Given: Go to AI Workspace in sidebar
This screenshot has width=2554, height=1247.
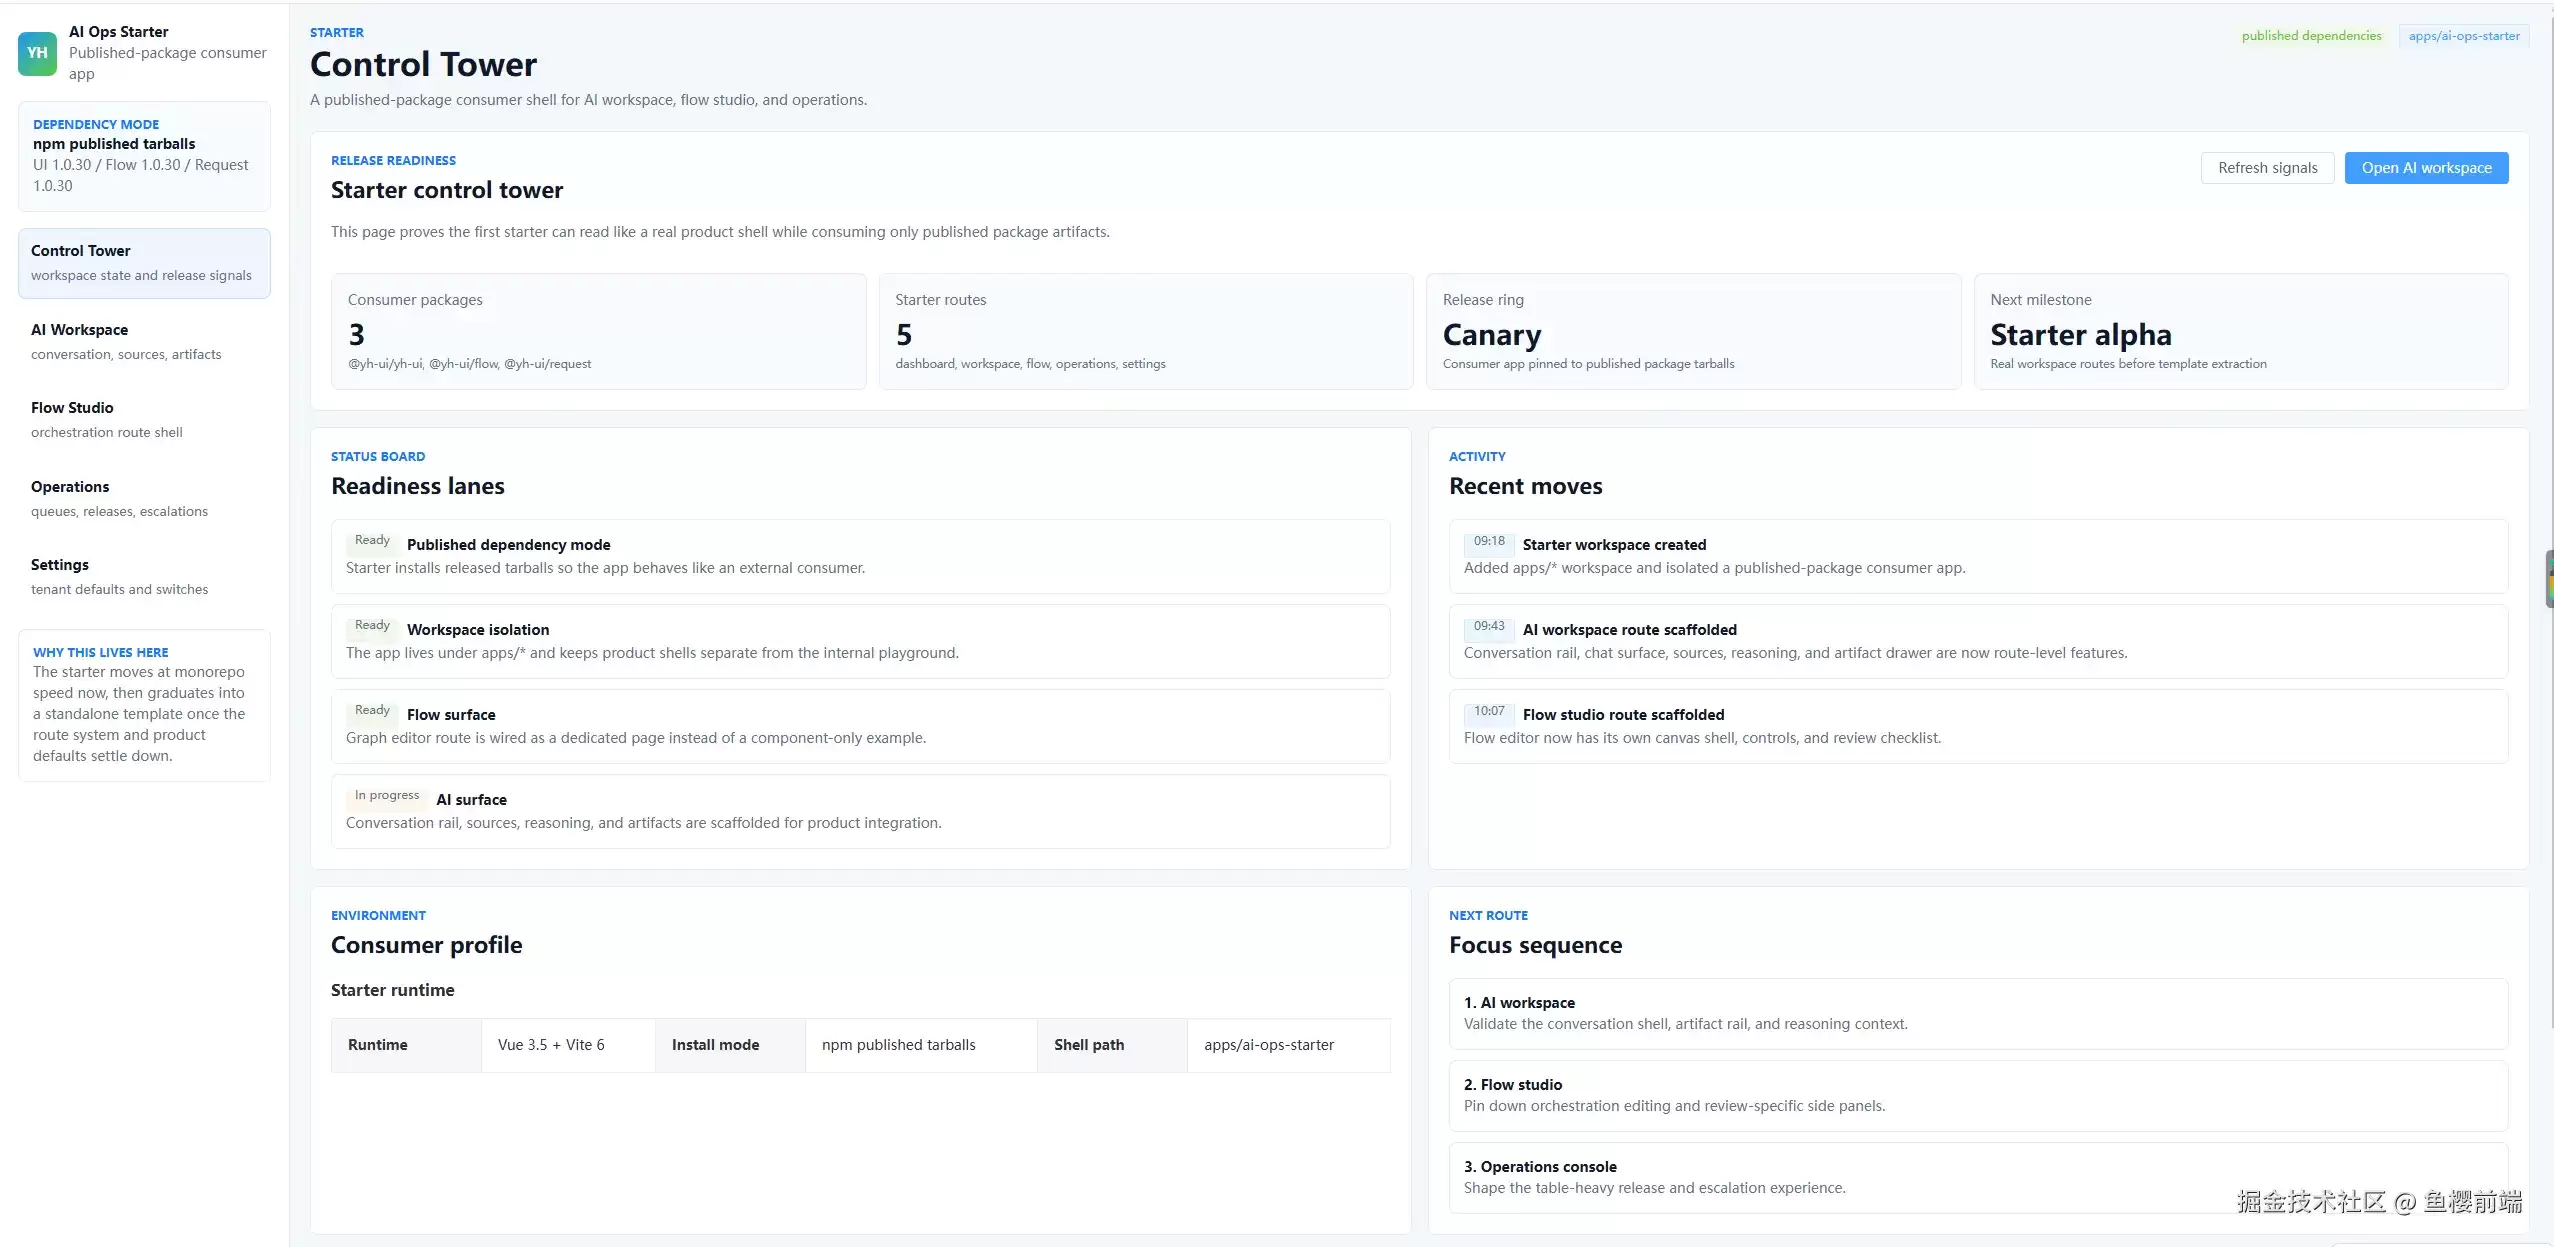Looking at the screenshot, I should (144, 341).
